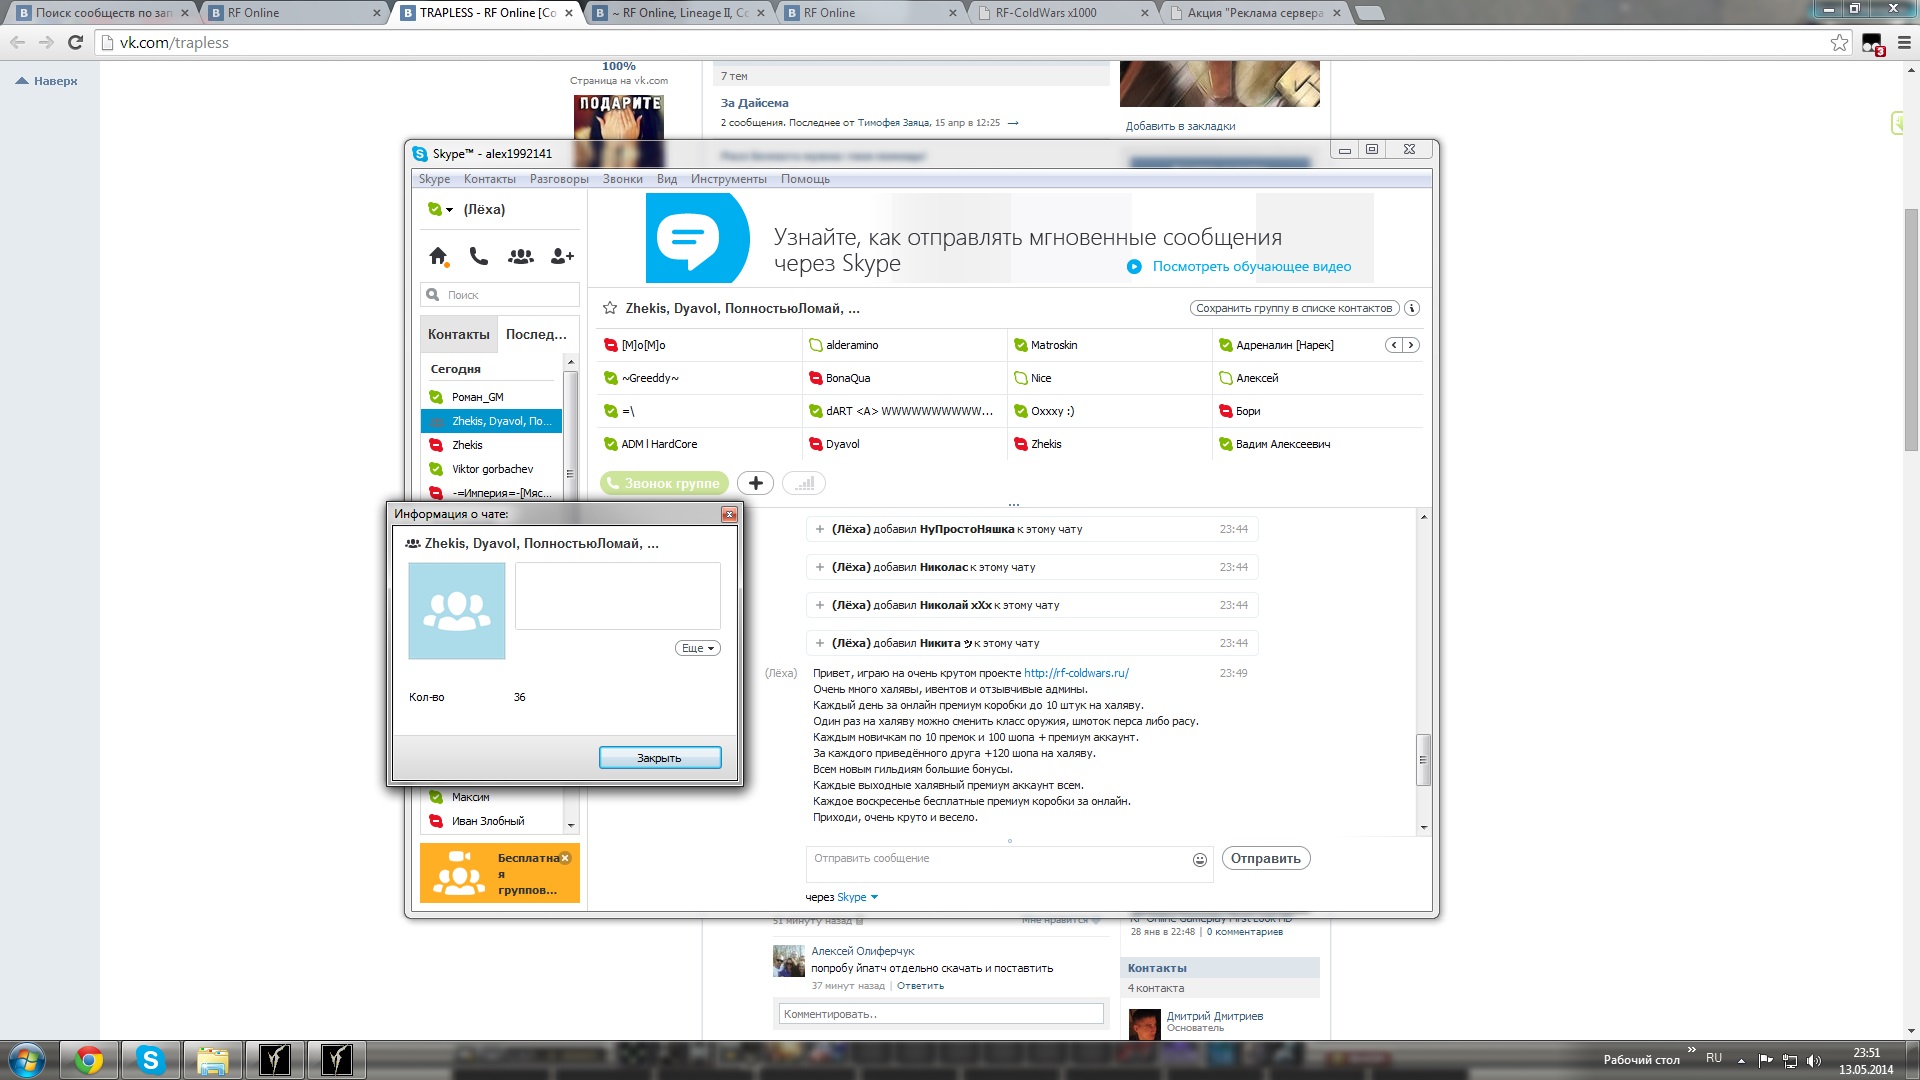Click Наверх to go to page top
This screenshot has width=1920, height=1080.
(x=47, y=81)
